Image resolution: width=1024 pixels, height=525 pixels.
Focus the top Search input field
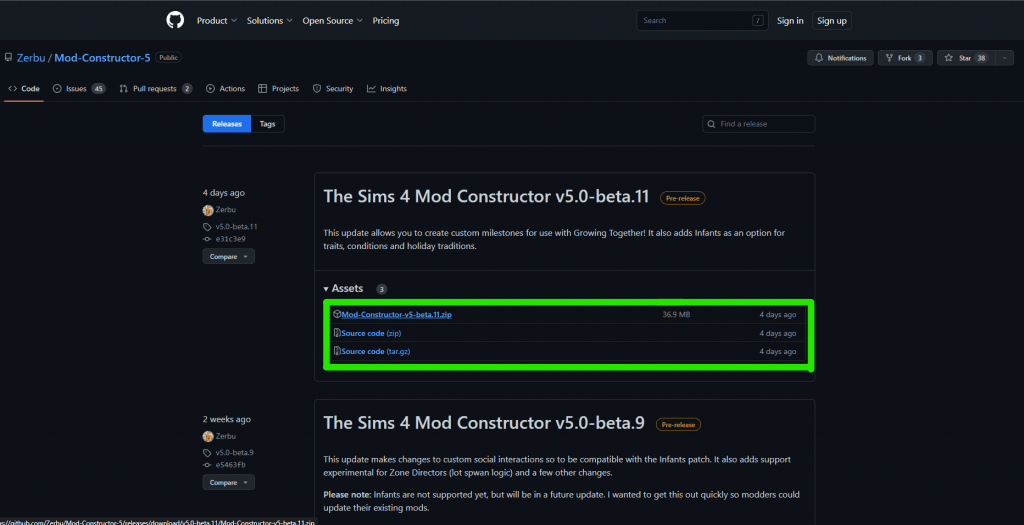702,21
